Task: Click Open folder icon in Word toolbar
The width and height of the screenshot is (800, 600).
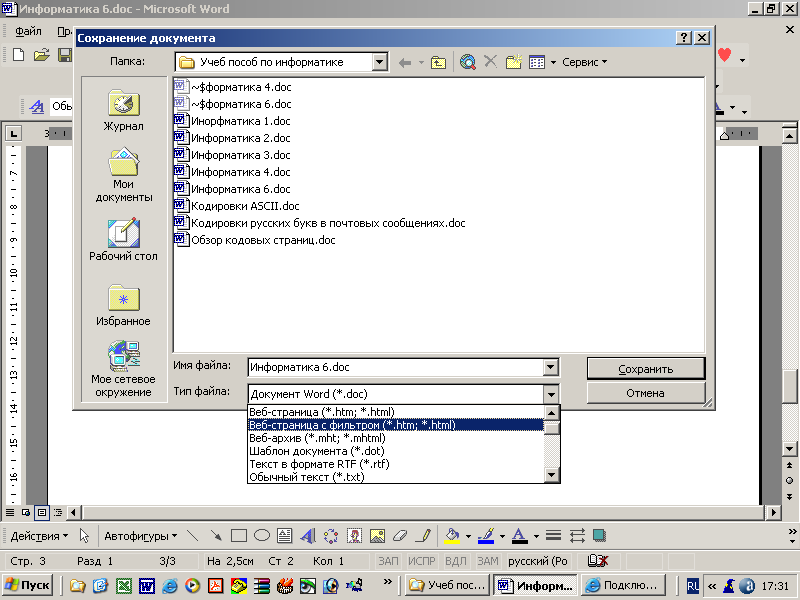Action: tap(41, 55)
